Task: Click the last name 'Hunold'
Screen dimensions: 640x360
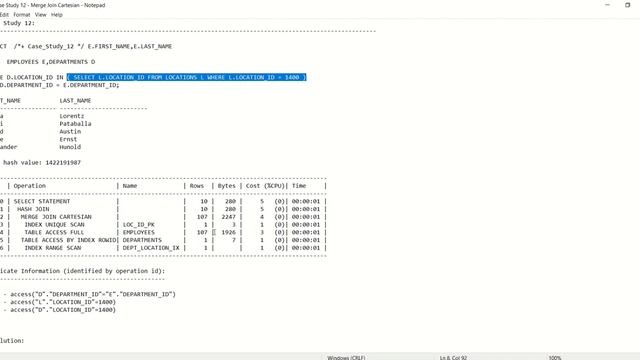Action: 70,147
